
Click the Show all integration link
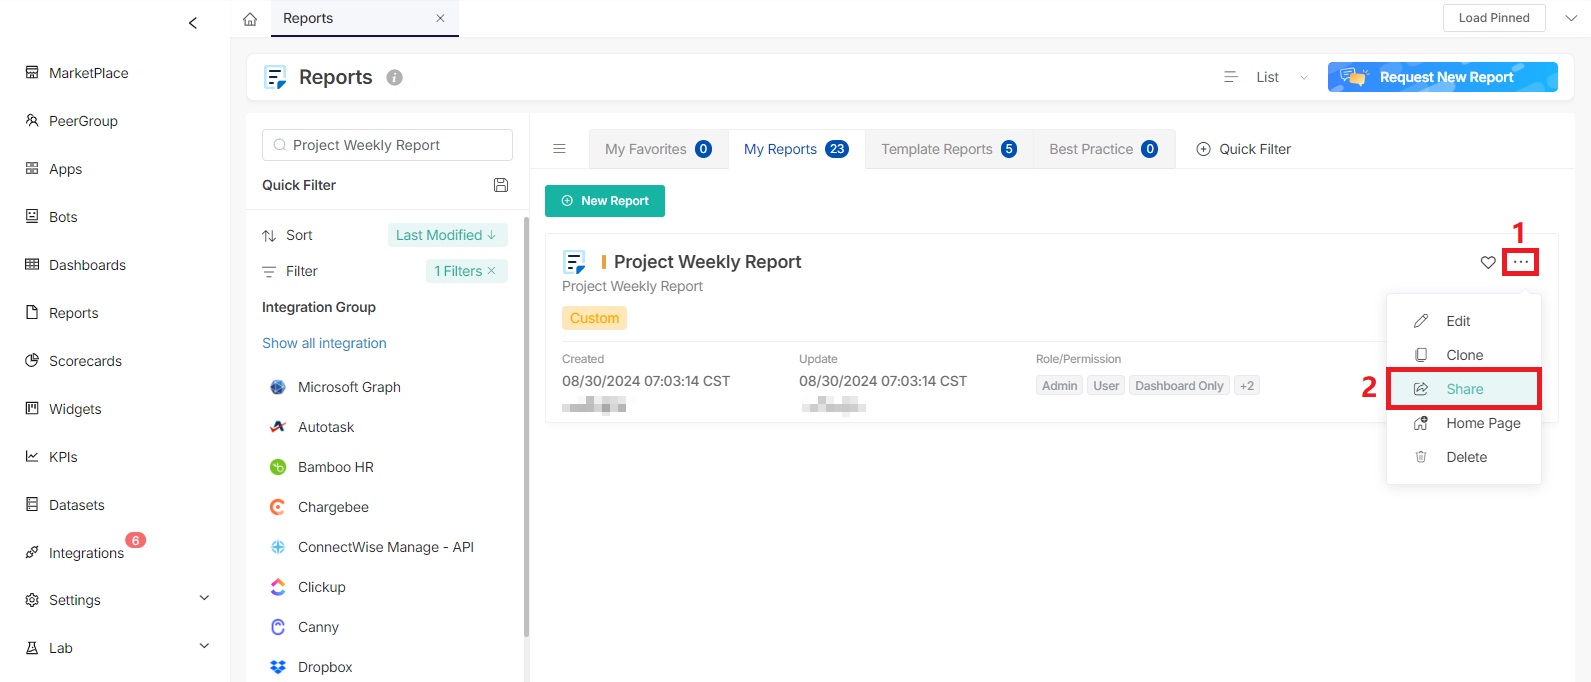coord(324,343)
